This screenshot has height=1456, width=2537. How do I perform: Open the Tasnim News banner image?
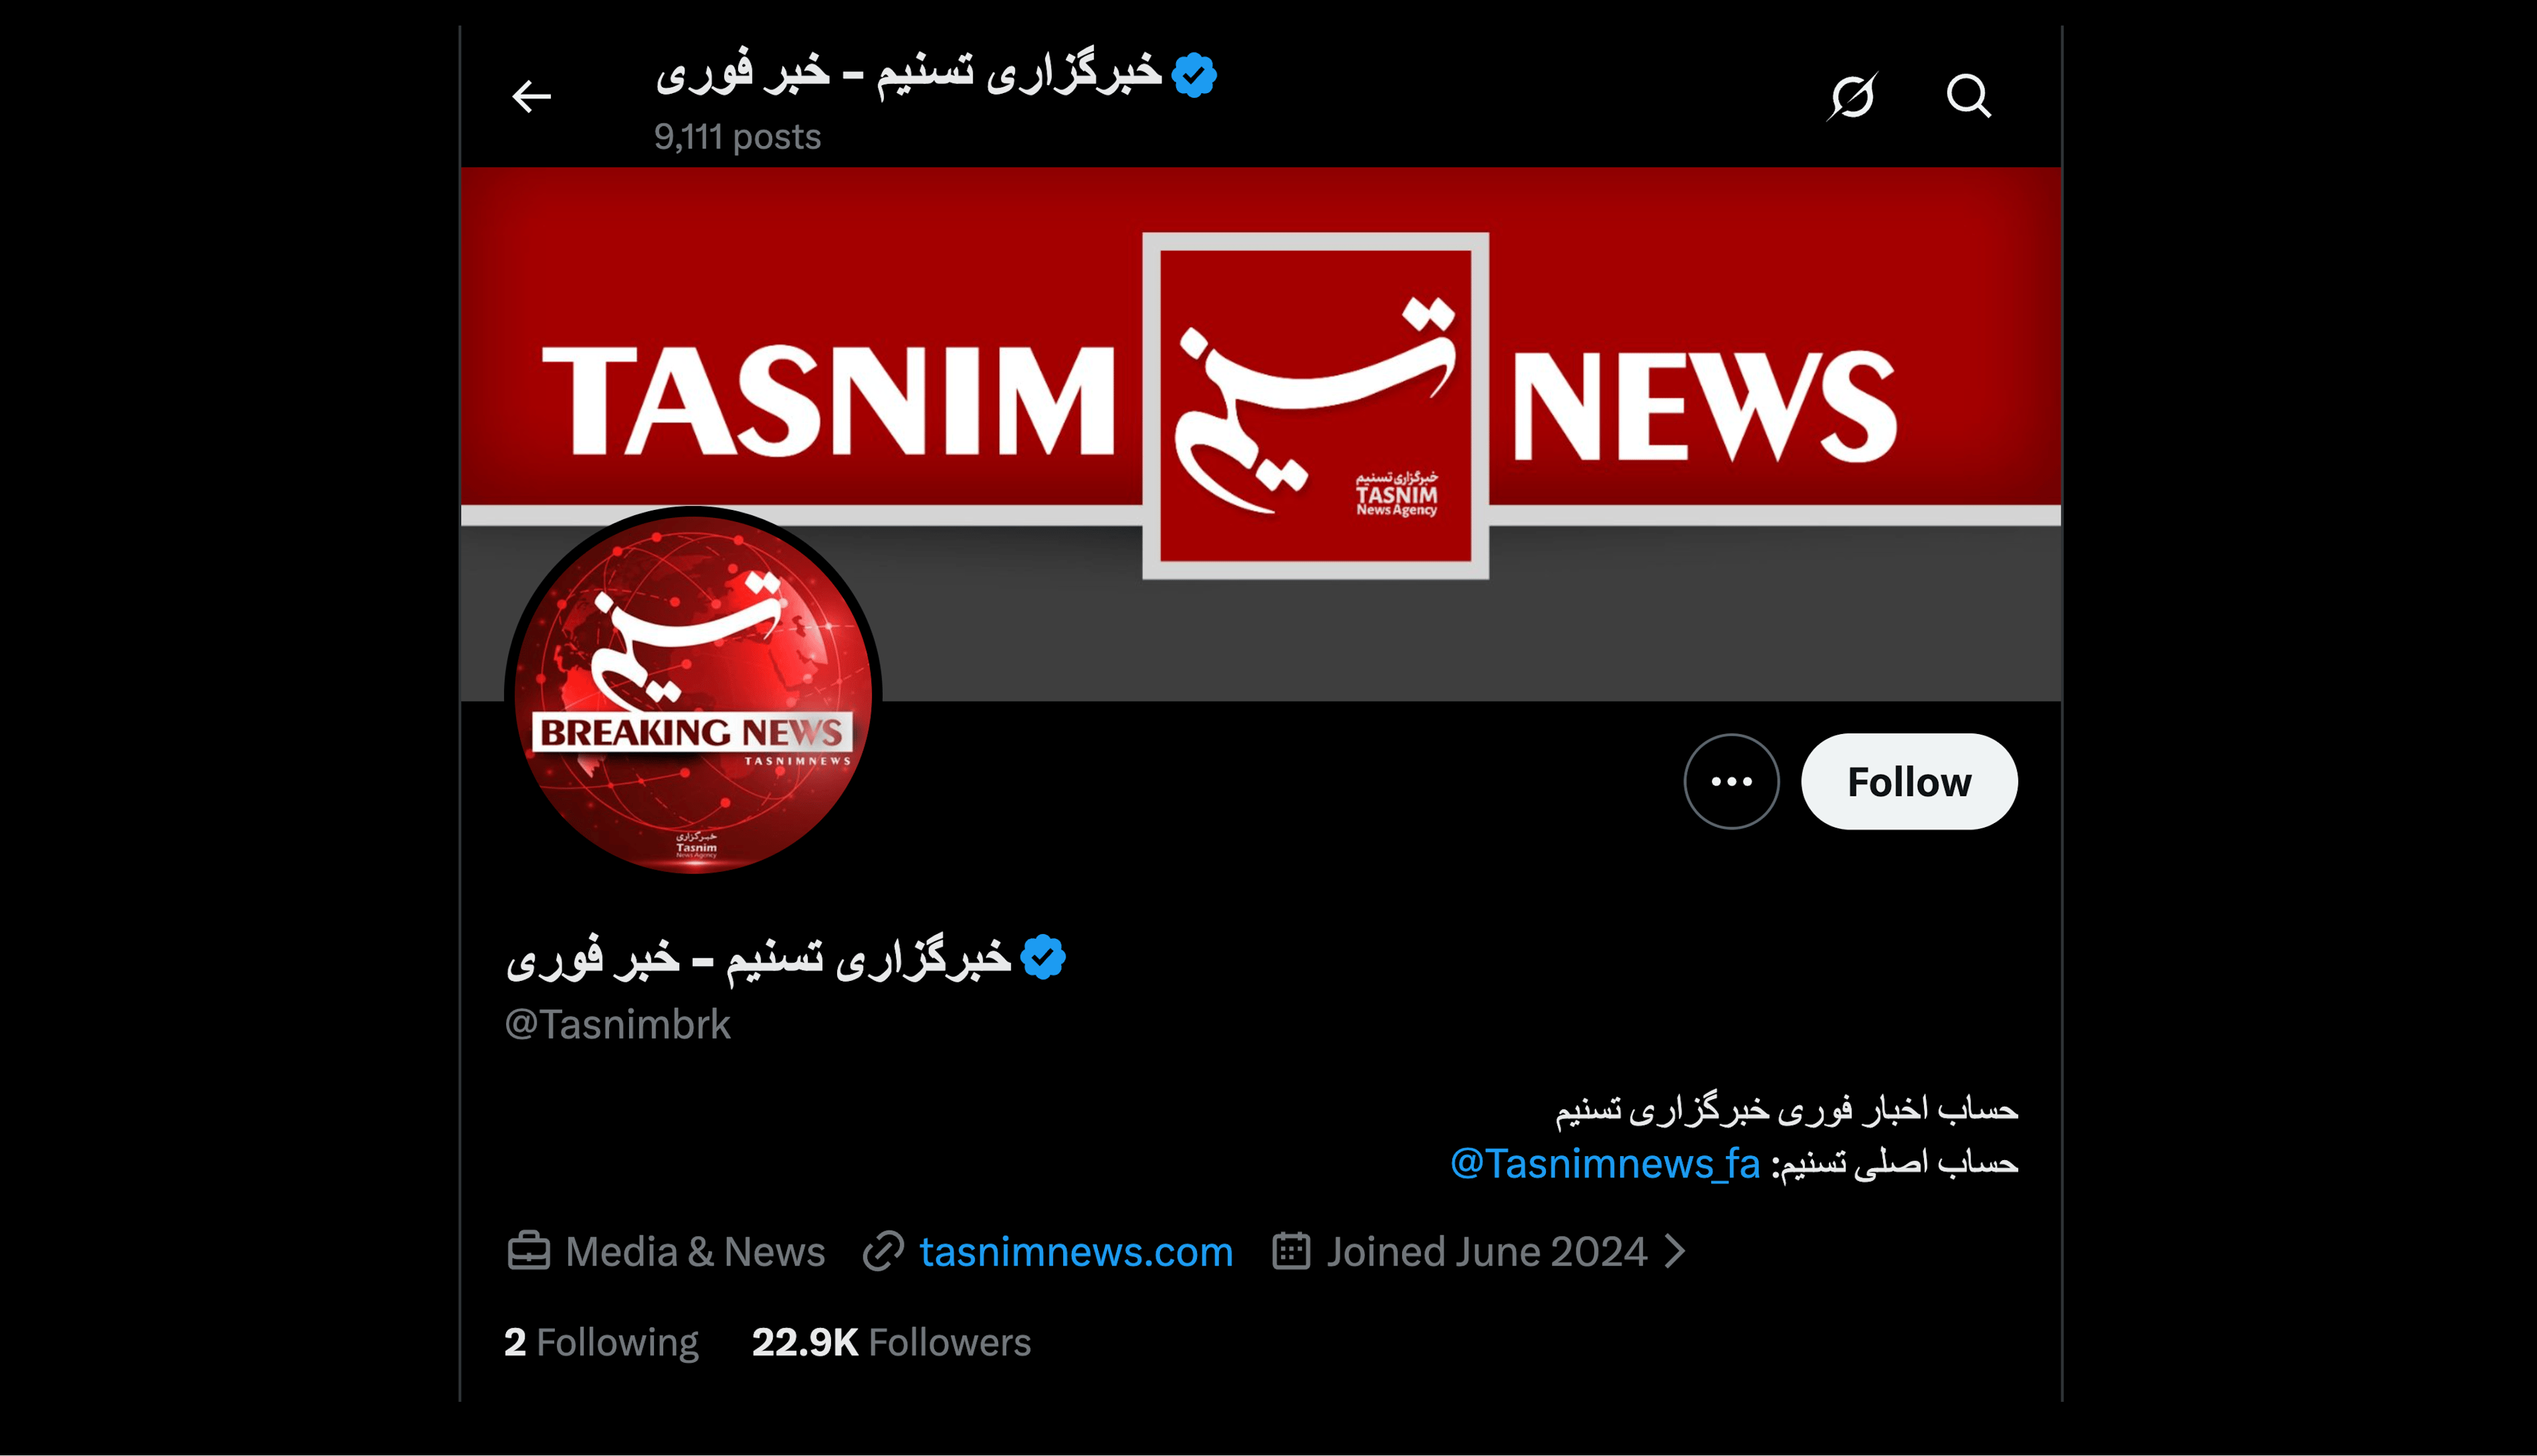pyautogui.click(x=1260, y=434)
